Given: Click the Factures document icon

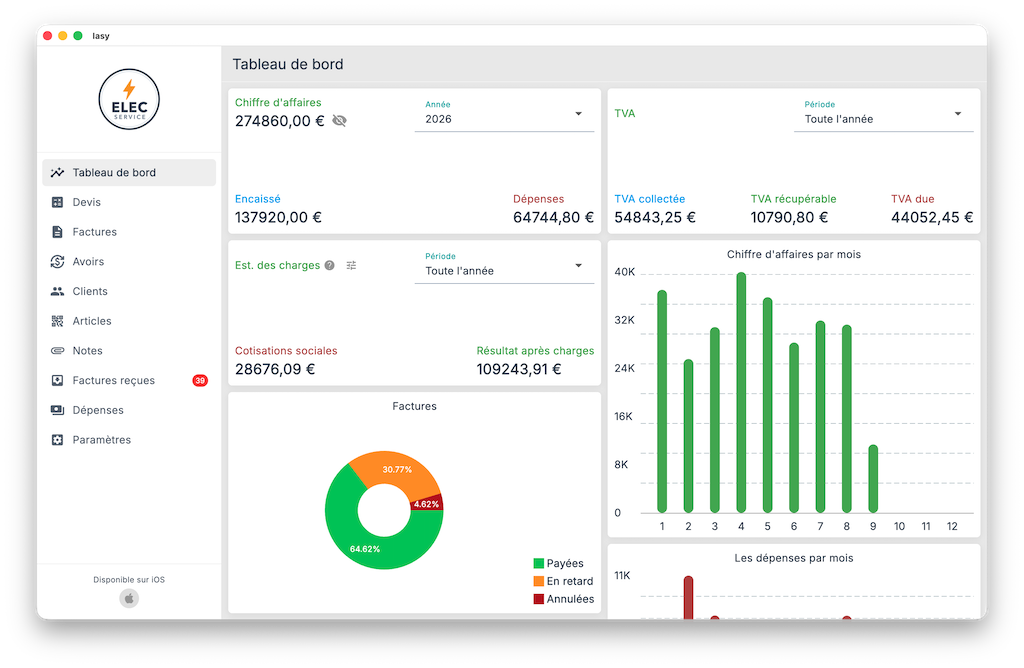Looking at the screenshot, I should point(57,232).
